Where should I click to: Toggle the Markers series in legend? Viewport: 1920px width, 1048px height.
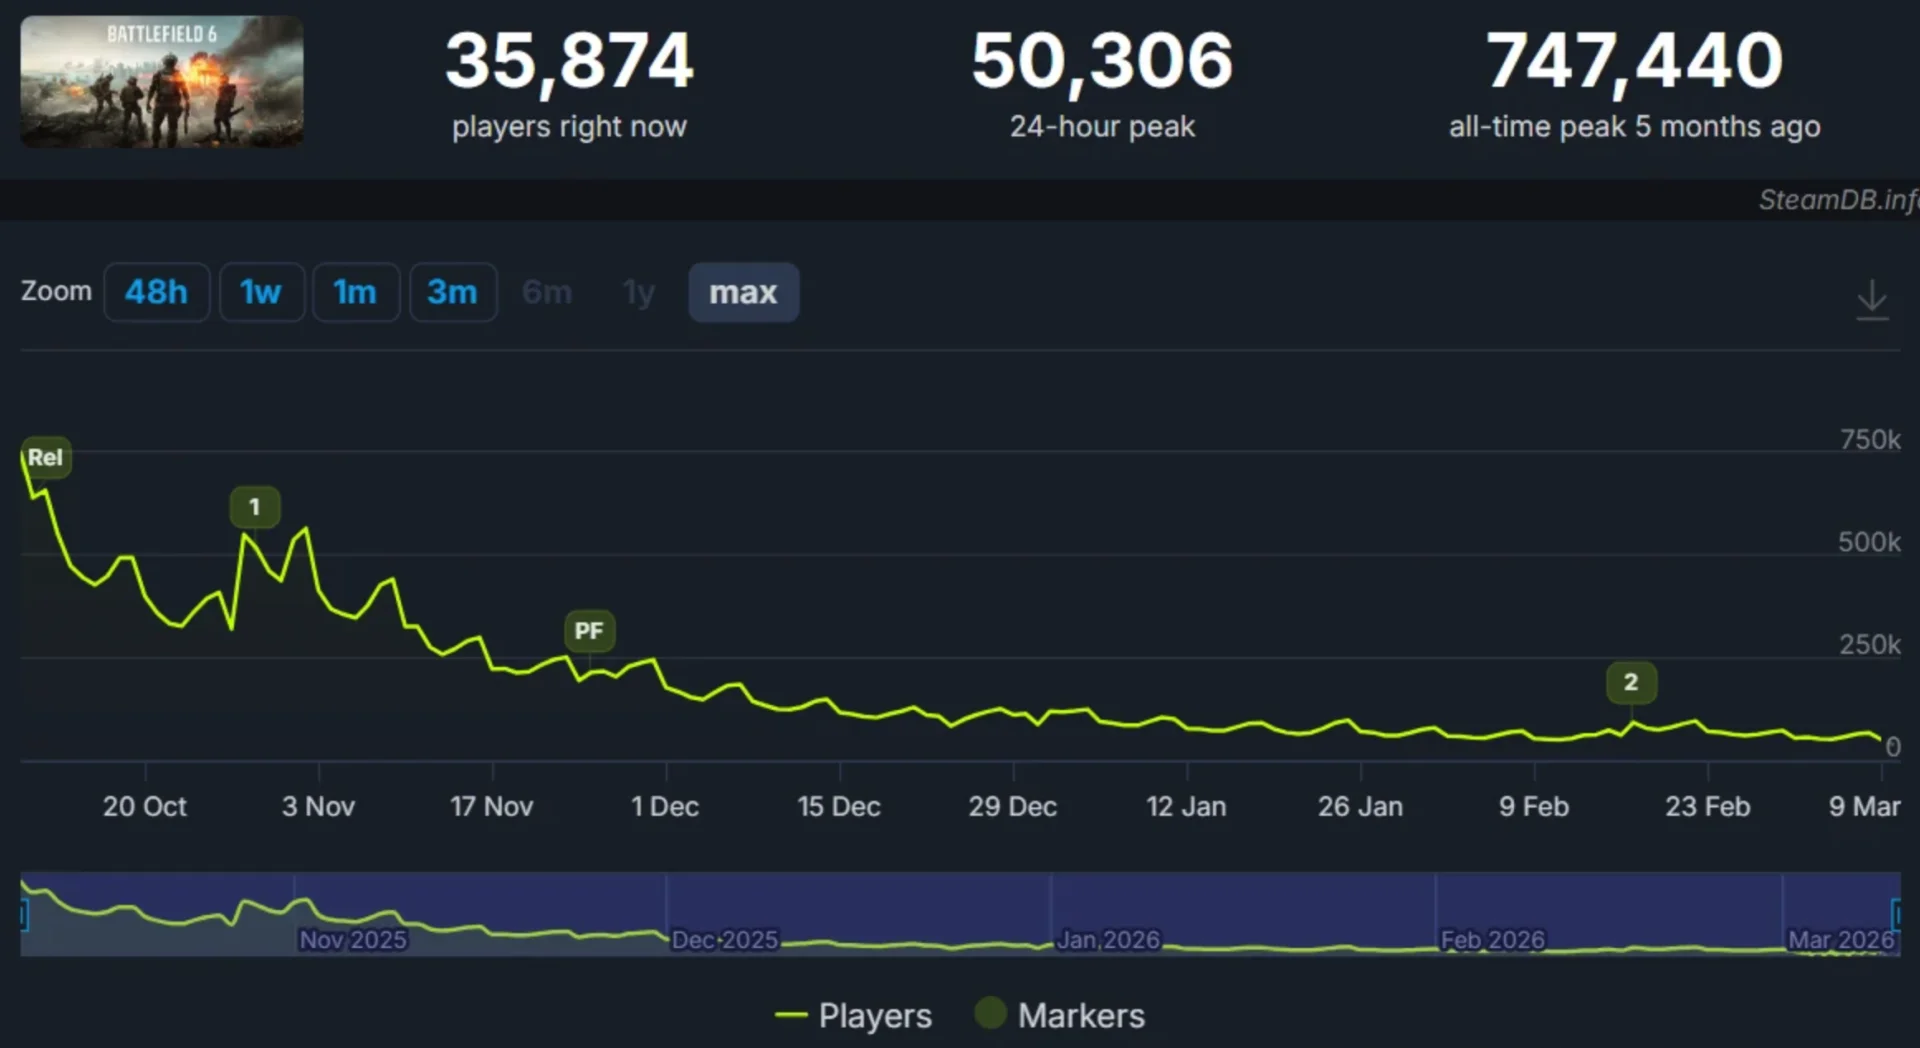[1060, 1015]
